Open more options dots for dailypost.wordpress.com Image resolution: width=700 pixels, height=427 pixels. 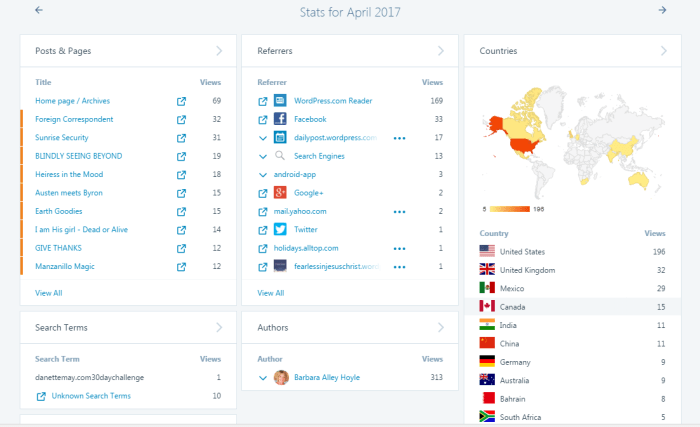(x=400, y=138)
